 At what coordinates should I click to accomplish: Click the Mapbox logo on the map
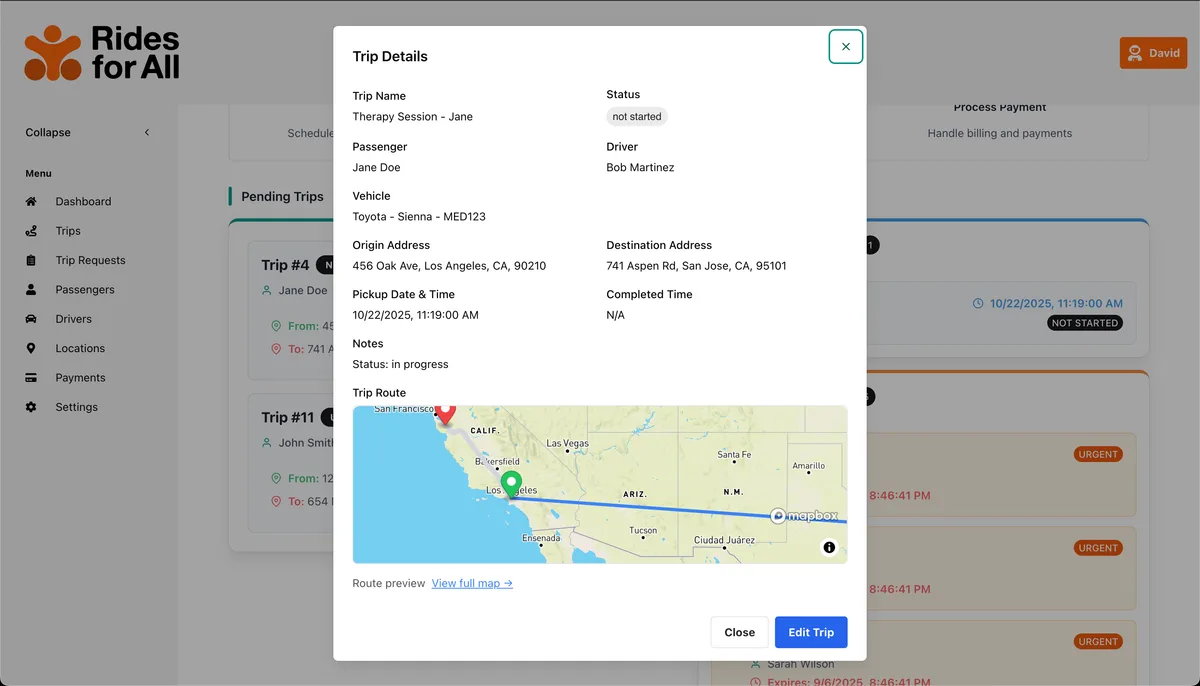click(803, 516)
